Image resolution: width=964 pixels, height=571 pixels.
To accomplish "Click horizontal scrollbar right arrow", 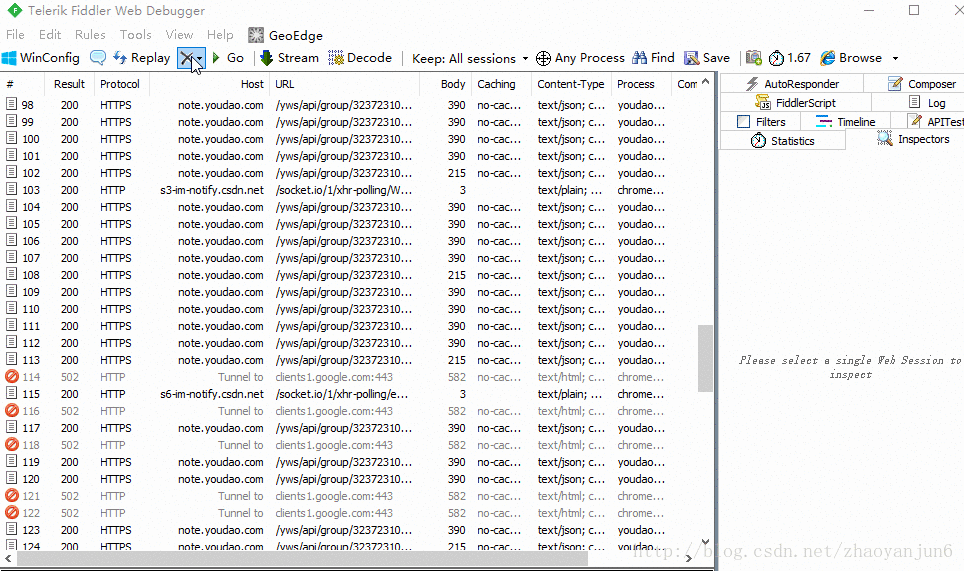I will (x=689, y=558).
